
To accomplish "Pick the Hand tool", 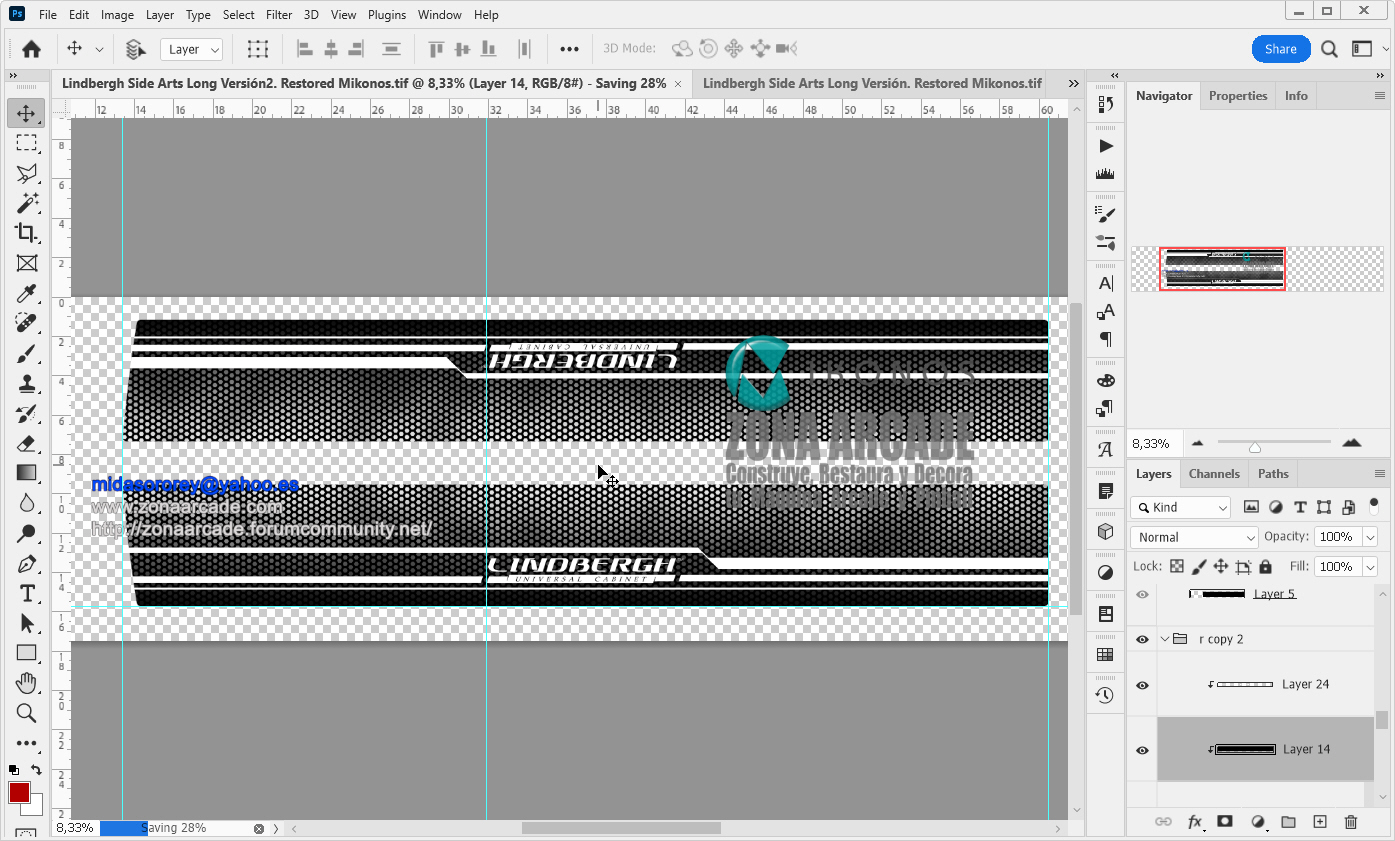I will tap(26, 683).
